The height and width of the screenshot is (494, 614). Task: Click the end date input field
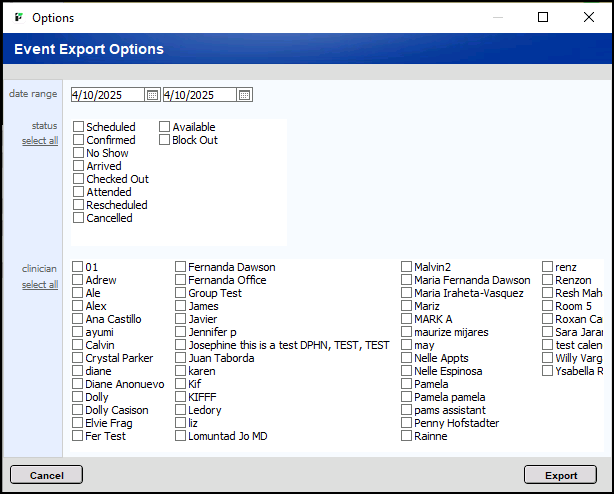pyautogui.click(x=199, y=95)
